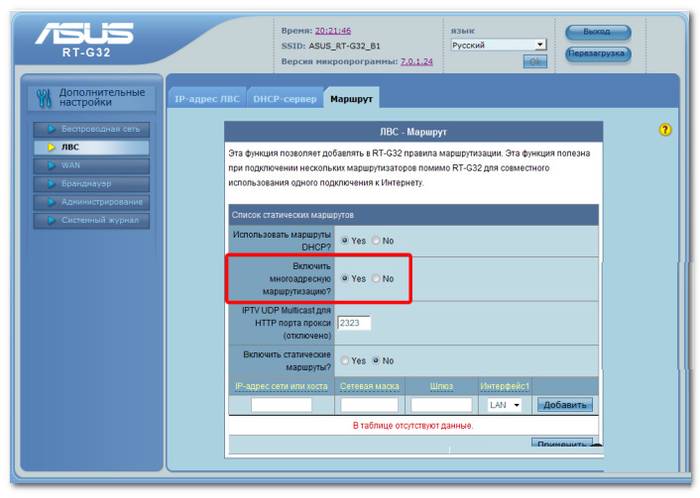Switch to the IP-адрес ЛВС tab
This screenshot has width=700, height=498.
click(x=207, y=99)
